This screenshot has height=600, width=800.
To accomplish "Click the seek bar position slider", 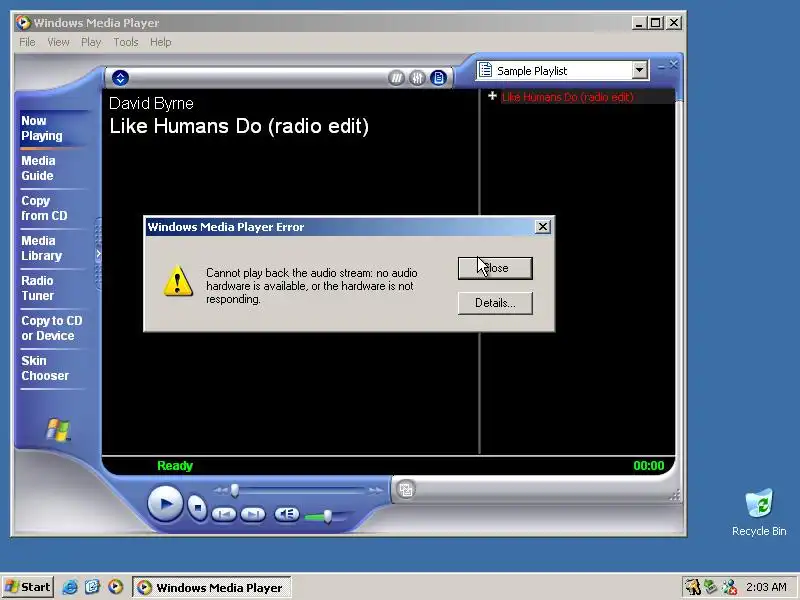I will (x=234, y=491).
